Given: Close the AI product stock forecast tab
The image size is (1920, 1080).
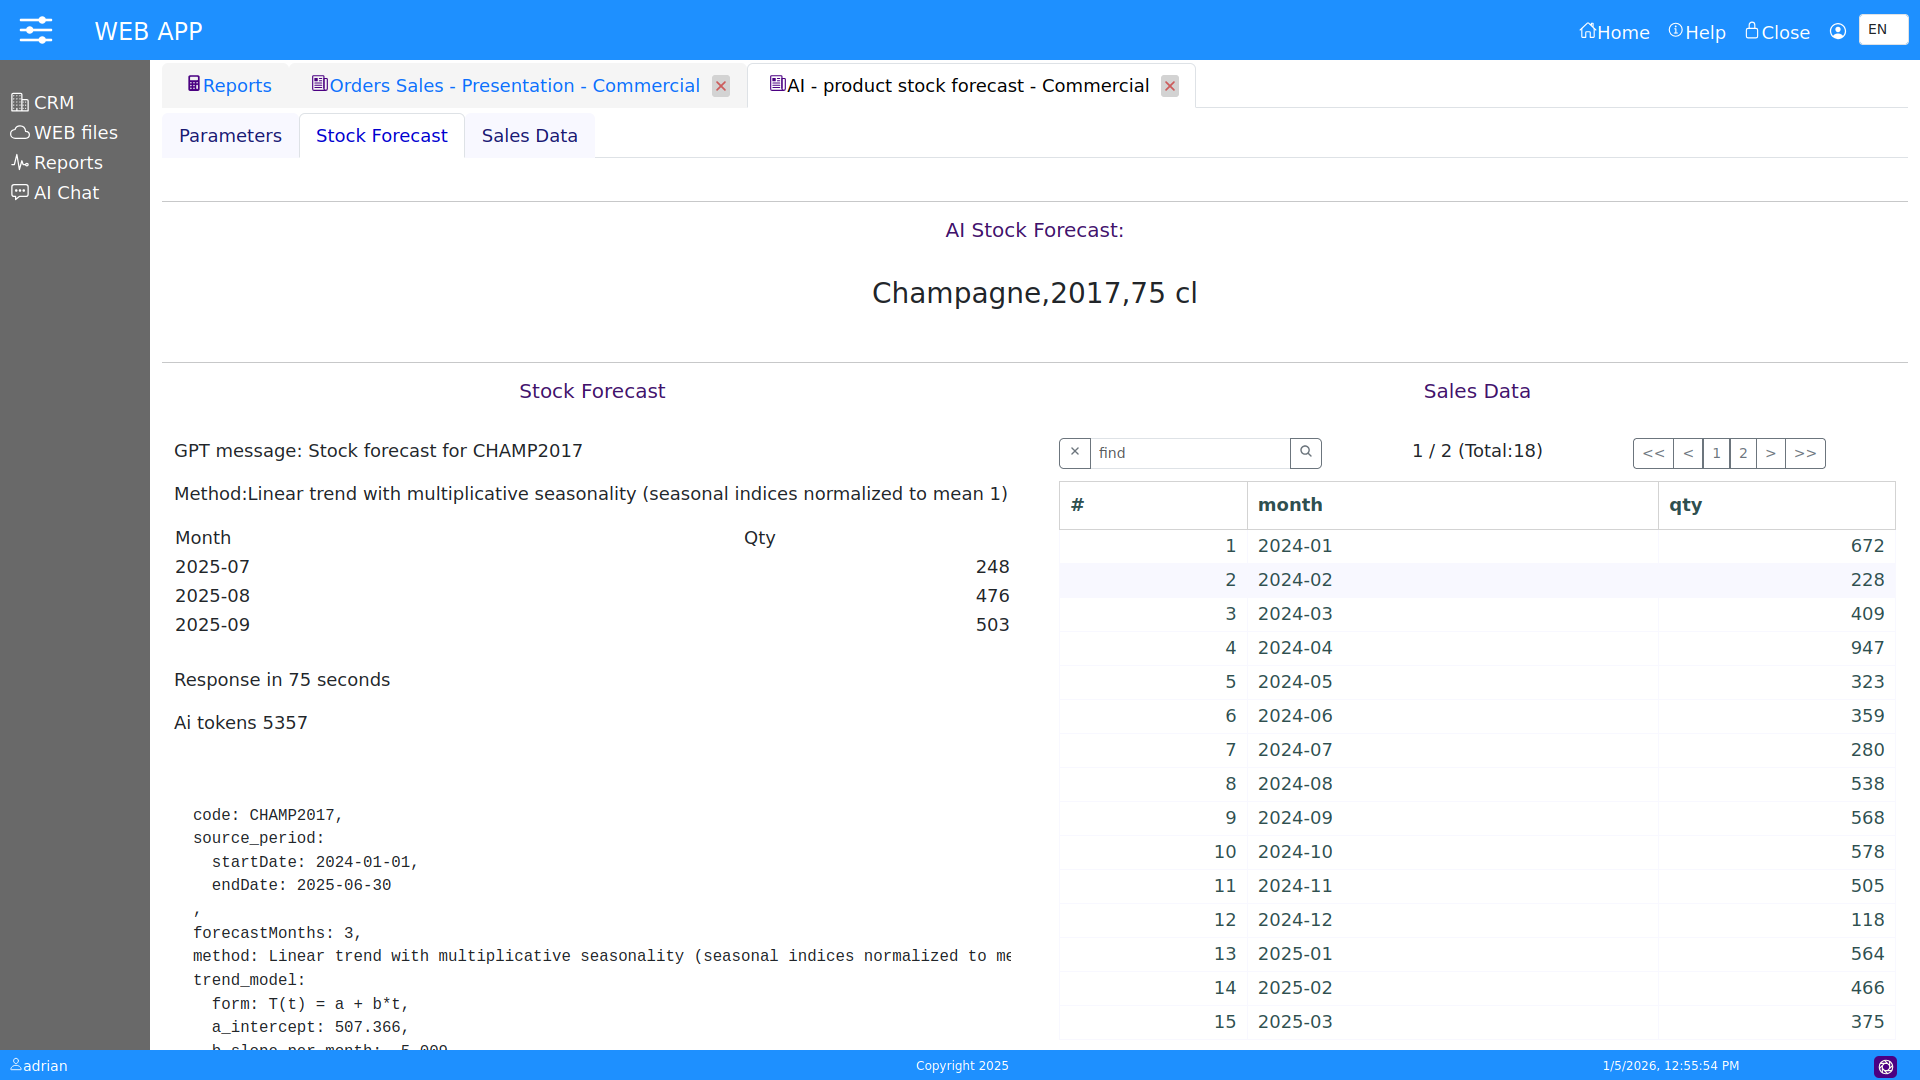Looking at the screenshot, I should (1170, 86).
